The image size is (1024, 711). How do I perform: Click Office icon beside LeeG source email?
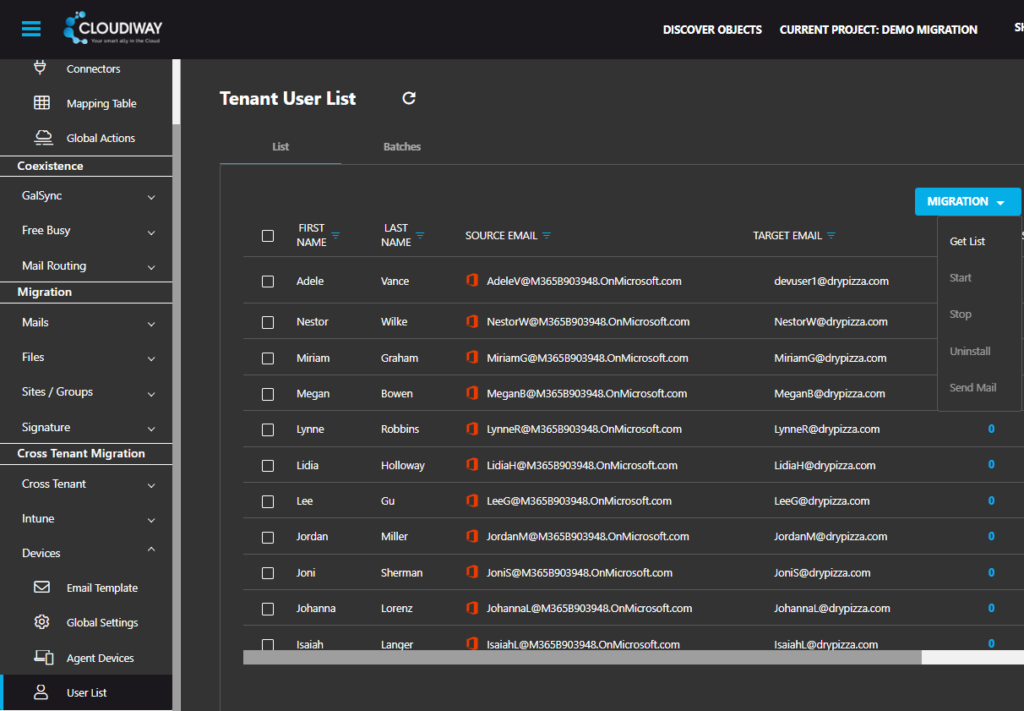[x=472, y=500]
